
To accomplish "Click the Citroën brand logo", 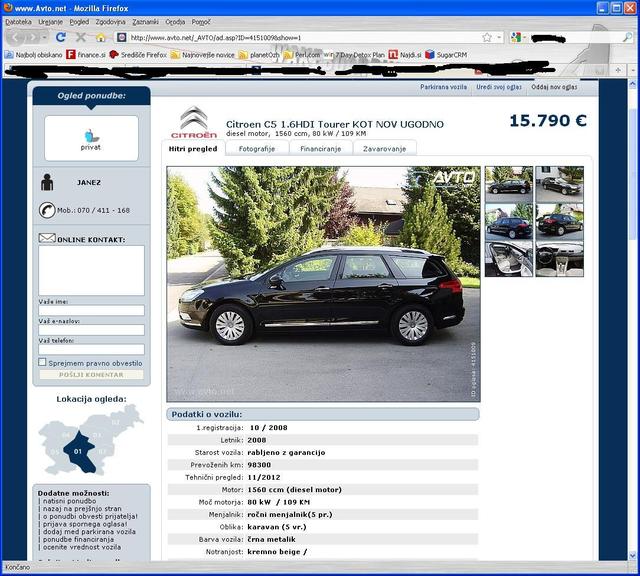I will coord(194,122).
